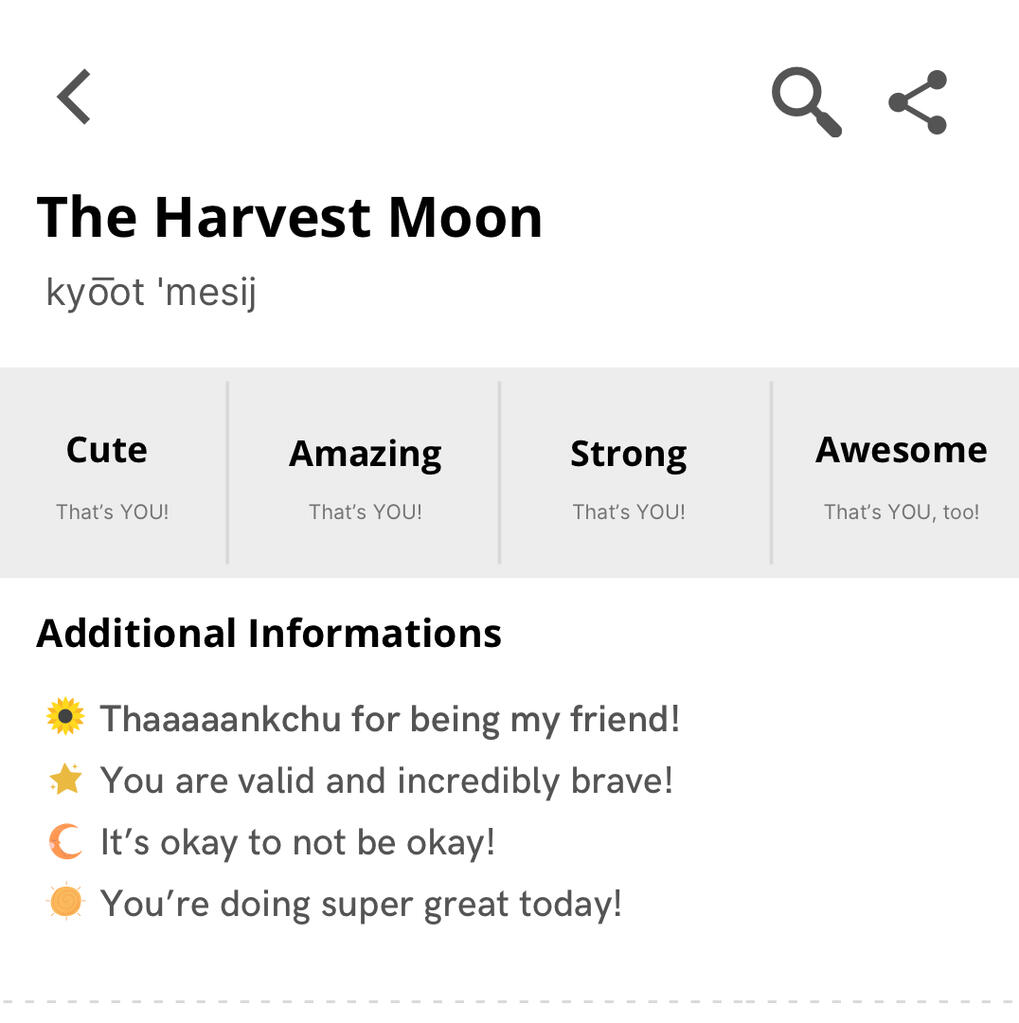Click the Additional Informations heading

pyautogui.click(x=269, y=633)
